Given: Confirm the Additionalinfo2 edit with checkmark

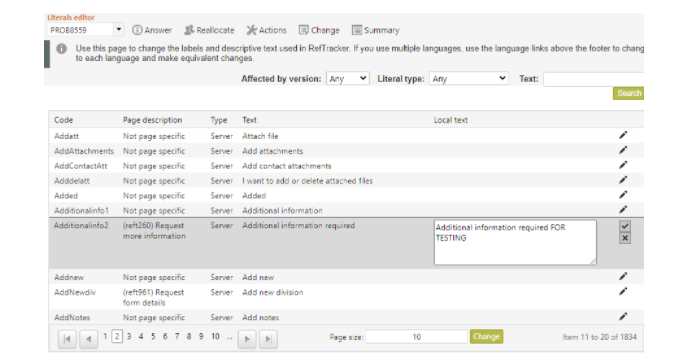Looking at the screenshot, I should (625, 226).
